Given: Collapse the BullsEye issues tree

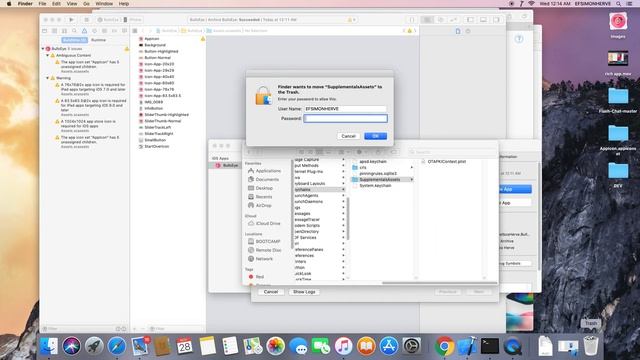Looking at the screenshot, I should 43,49.
